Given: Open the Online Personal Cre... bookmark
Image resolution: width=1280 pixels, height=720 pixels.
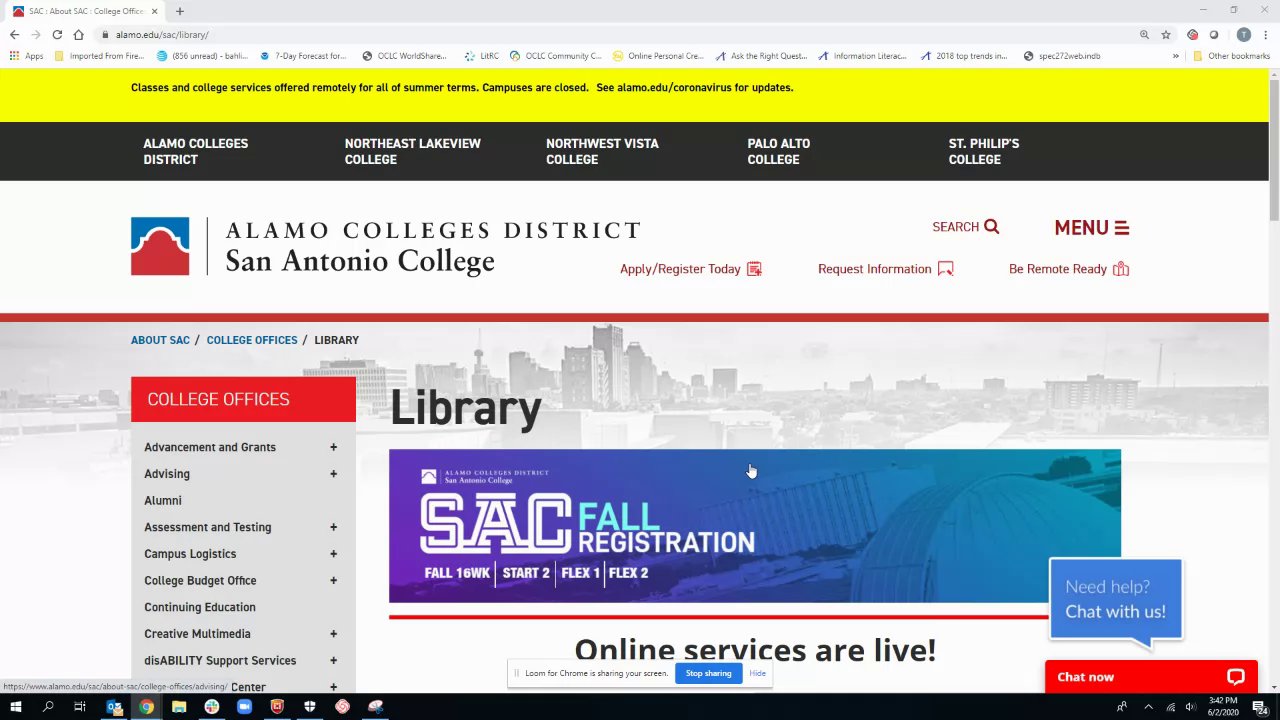Looking at the screenshot, I should pos(659,56).
